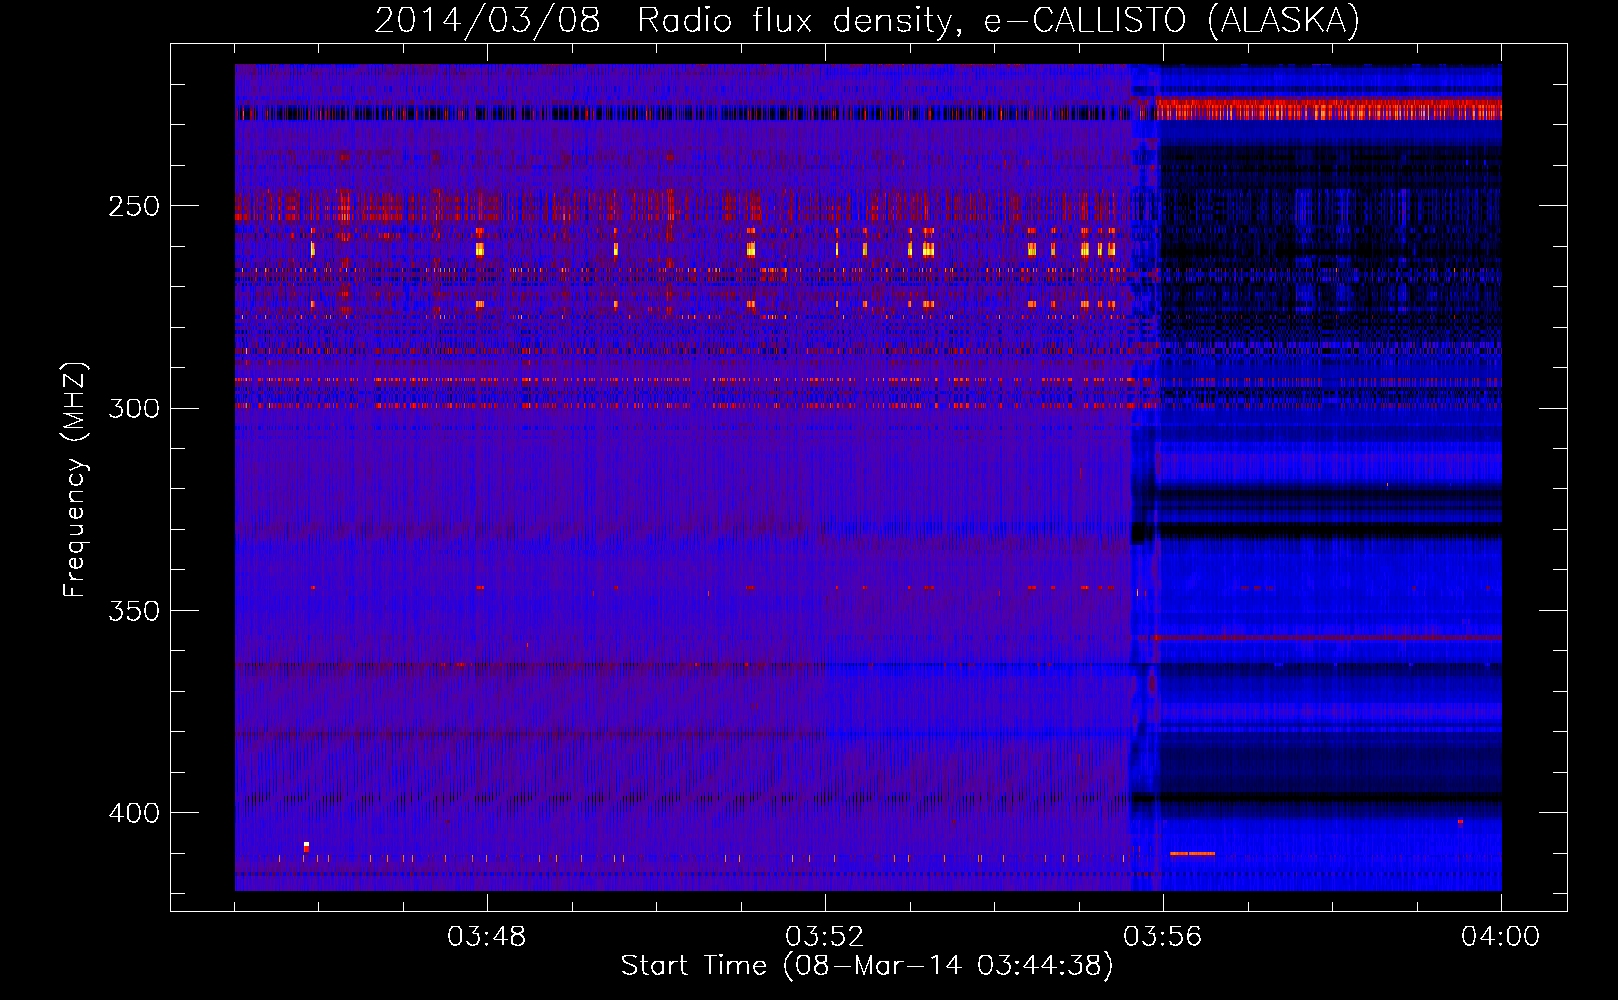Image resolution: width=1618 pixels, height=1000 pixels.
Task: Click the '300' frequency tick label
Action: [x=134, y=408]
